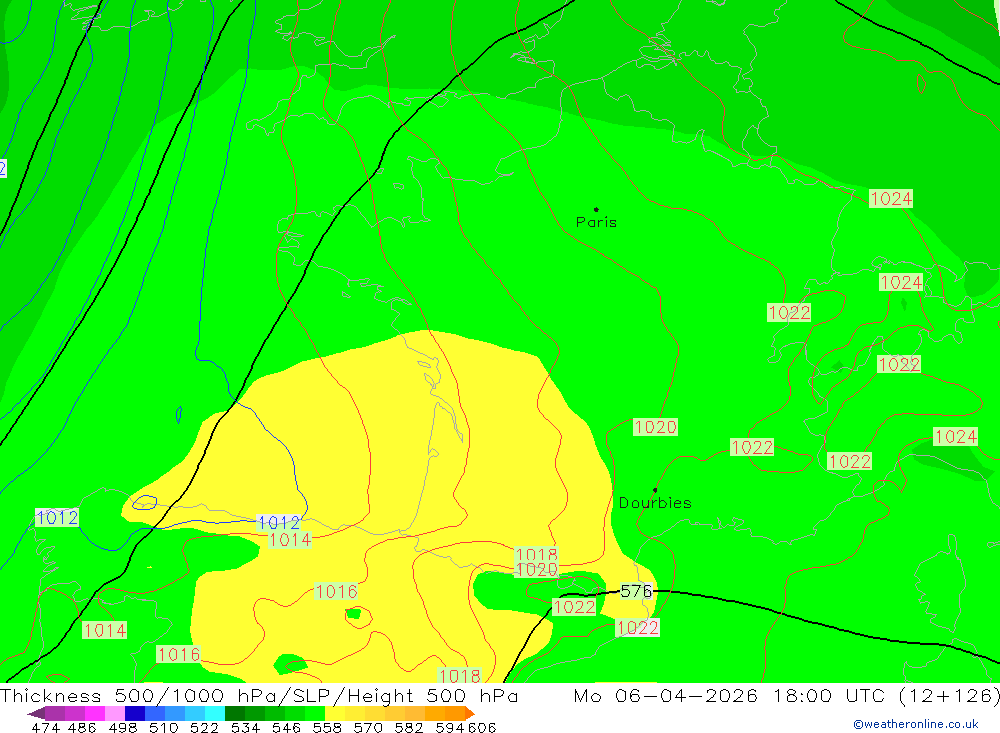Click the 522 legend value
1000x733 pixels.
[x=204, y=728]
